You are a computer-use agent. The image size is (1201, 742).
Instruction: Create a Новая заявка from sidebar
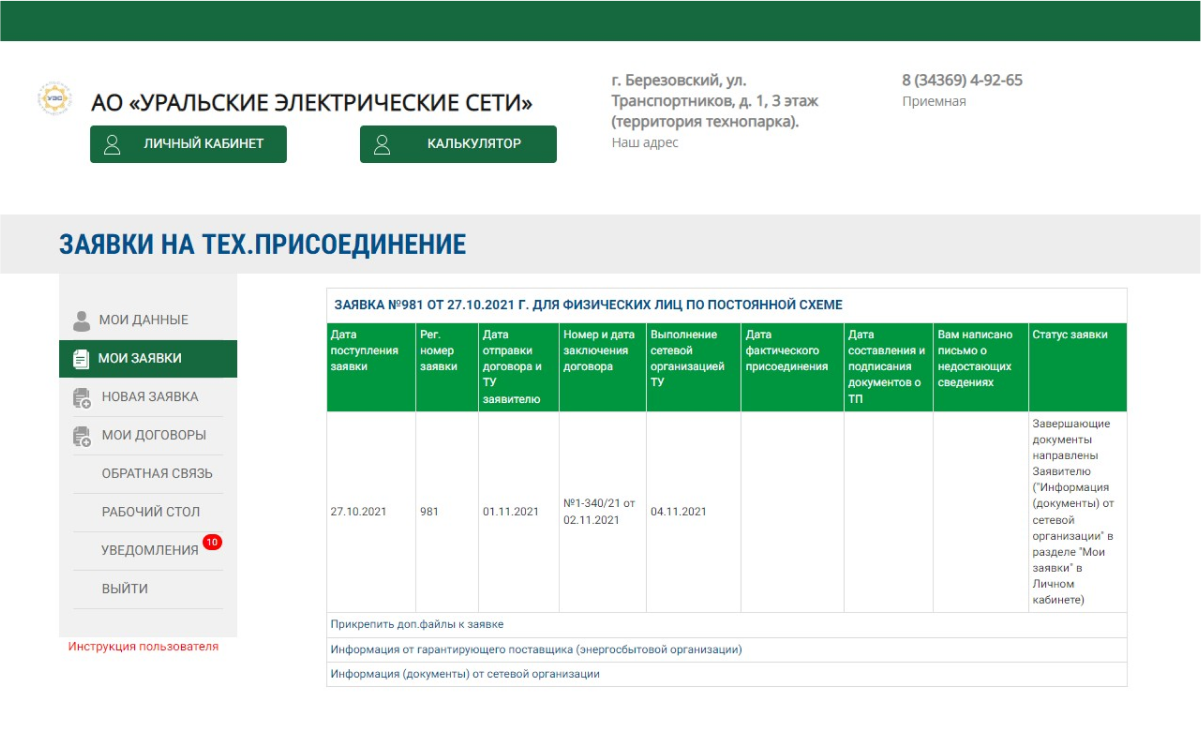(x=148, y=397)
